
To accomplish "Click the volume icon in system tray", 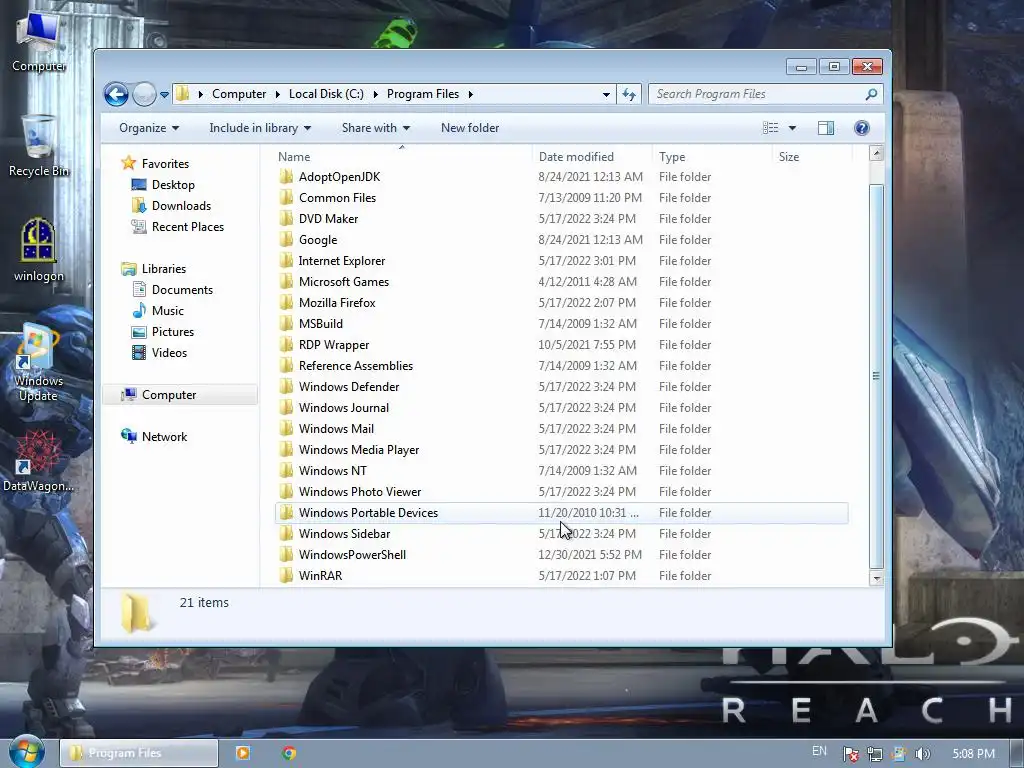I will pyautogui.click(x=922, y=754).
